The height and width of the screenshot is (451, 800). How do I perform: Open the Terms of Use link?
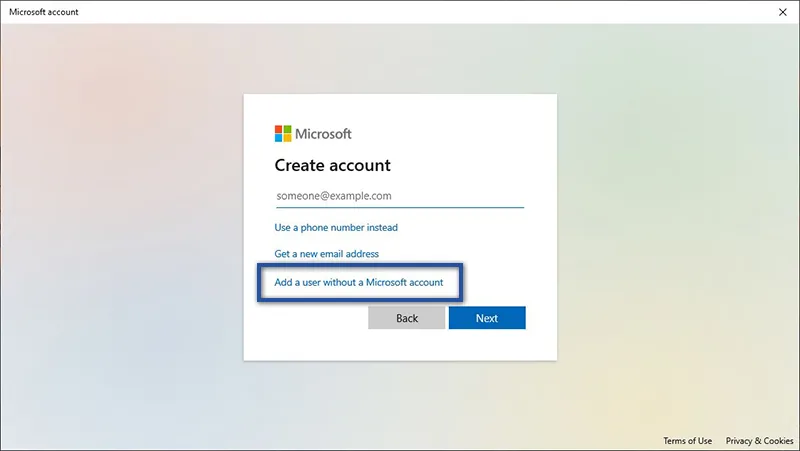click(x=687, y=441)
